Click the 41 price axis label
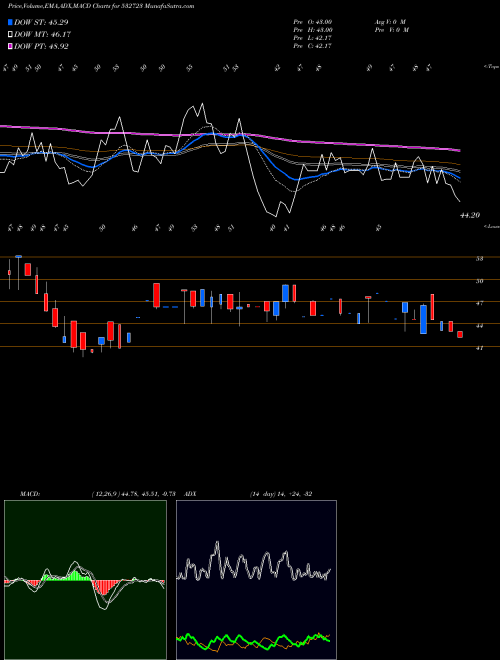The image size is (500, 660). (x=479, y=348)
